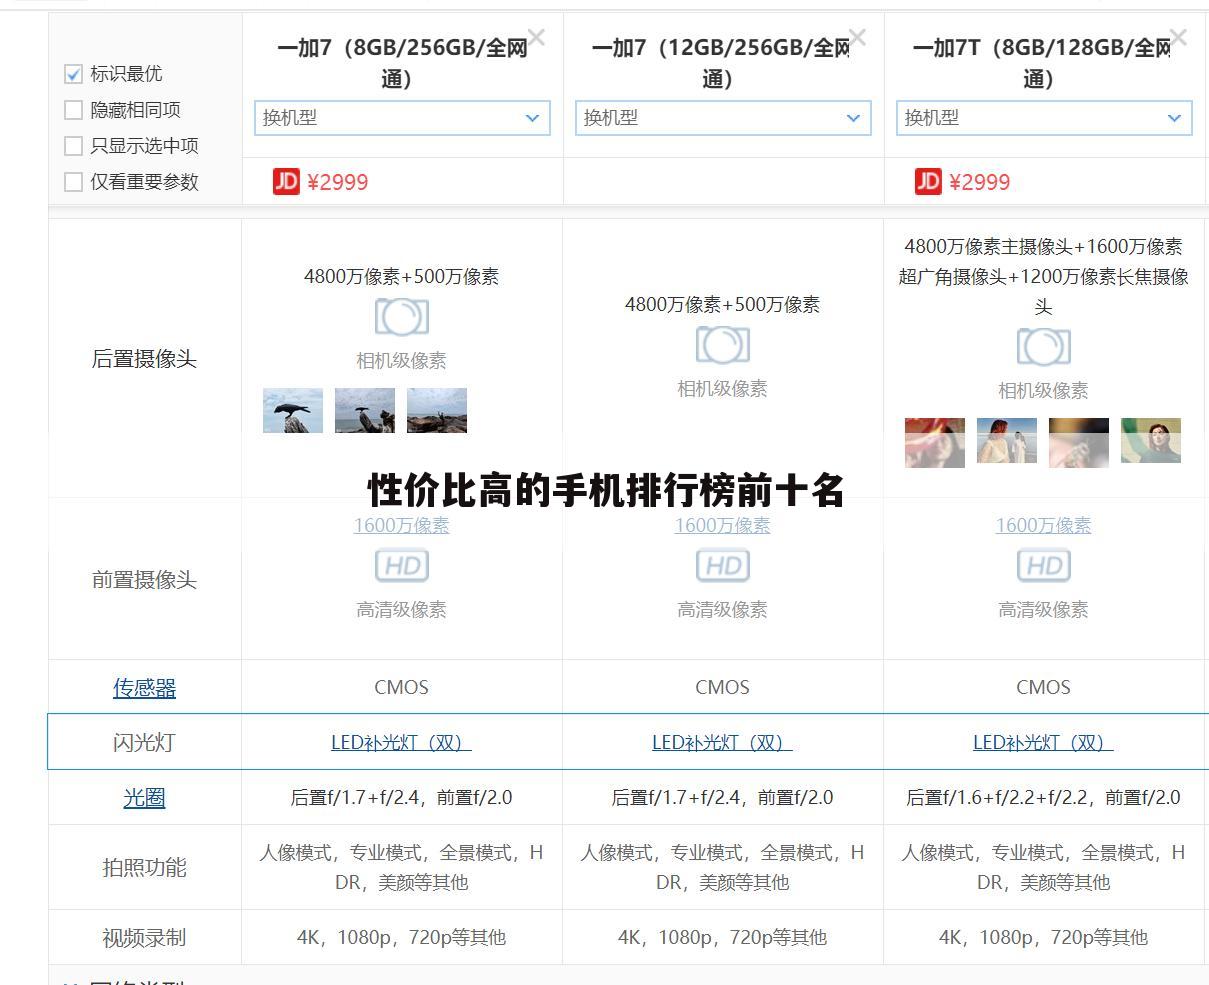Screen dimensions: 1209x985
Task: Click 1600万像素 link in 一加7 8GB column
Action: point(402,526)
